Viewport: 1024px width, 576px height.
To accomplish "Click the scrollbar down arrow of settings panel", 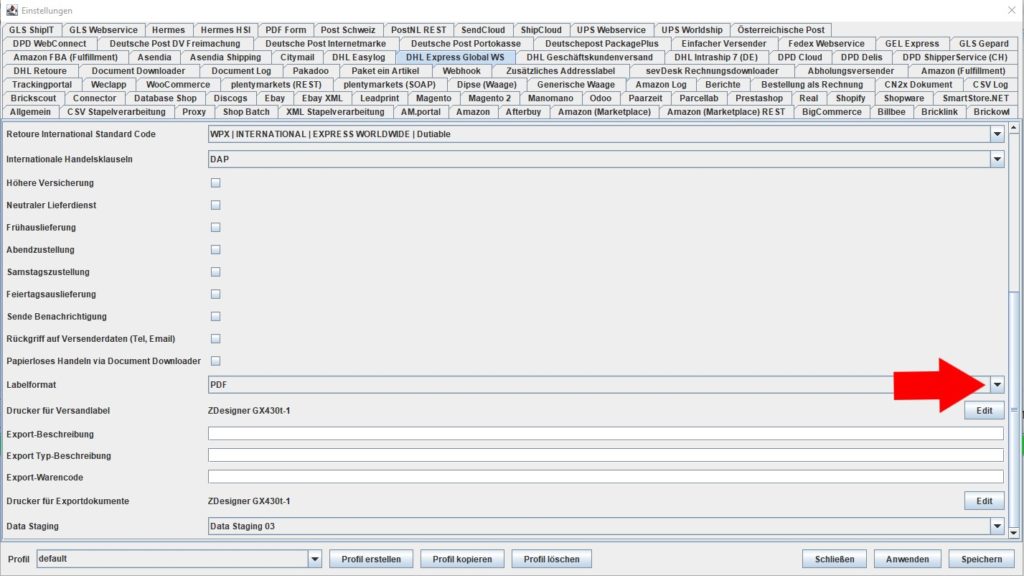I will [x=1014, y=533].
